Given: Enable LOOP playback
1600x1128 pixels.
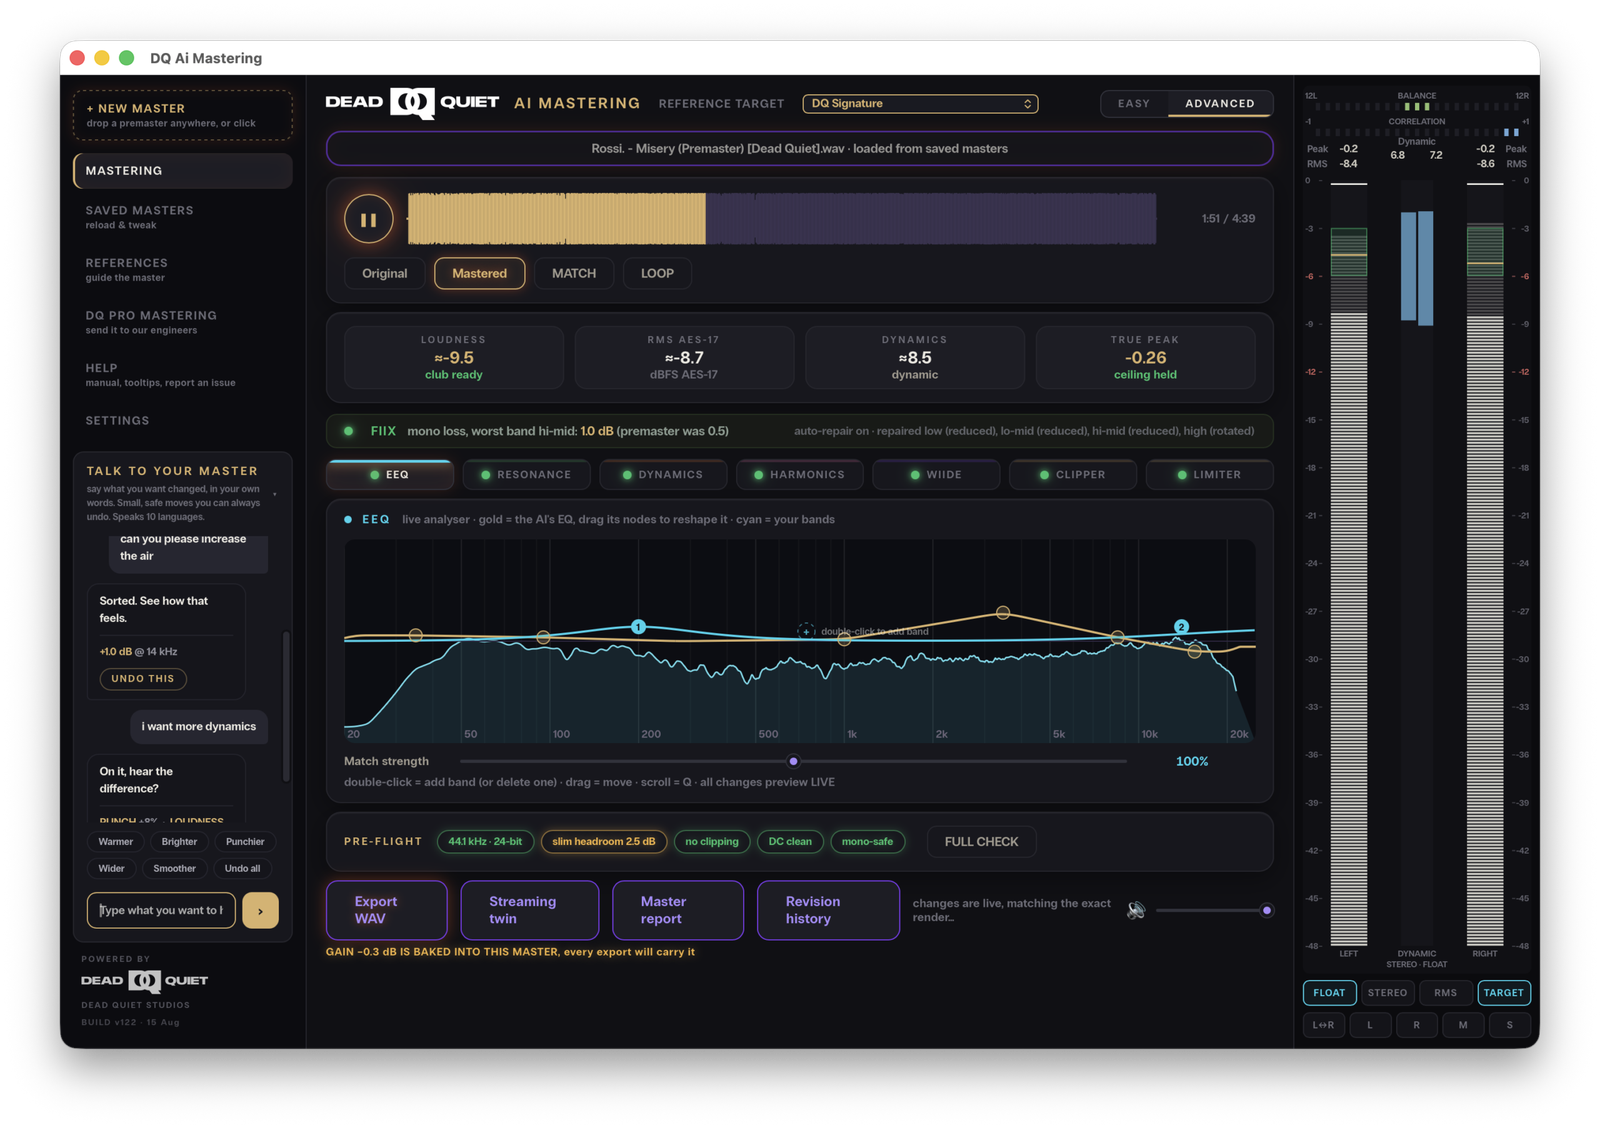Looking at the screenshot, I should 657,273.
